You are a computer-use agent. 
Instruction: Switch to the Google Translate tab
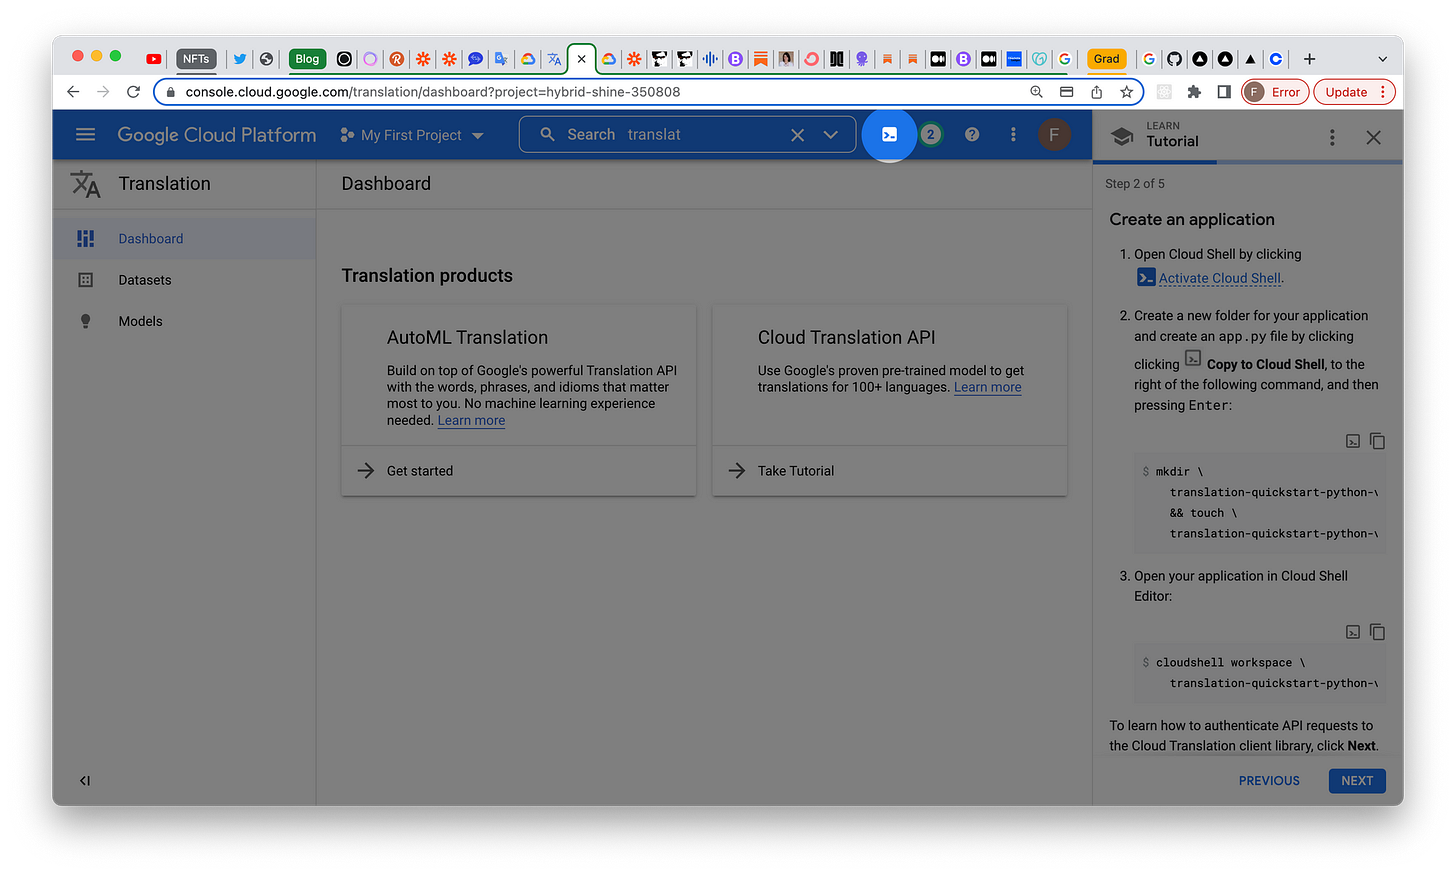point(501,59)
